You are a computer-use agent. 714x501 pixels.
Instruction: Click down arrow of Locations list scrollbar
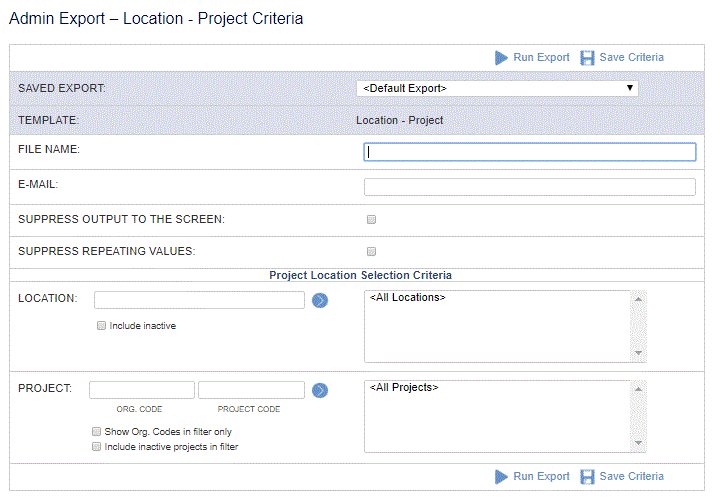point(638,353)
